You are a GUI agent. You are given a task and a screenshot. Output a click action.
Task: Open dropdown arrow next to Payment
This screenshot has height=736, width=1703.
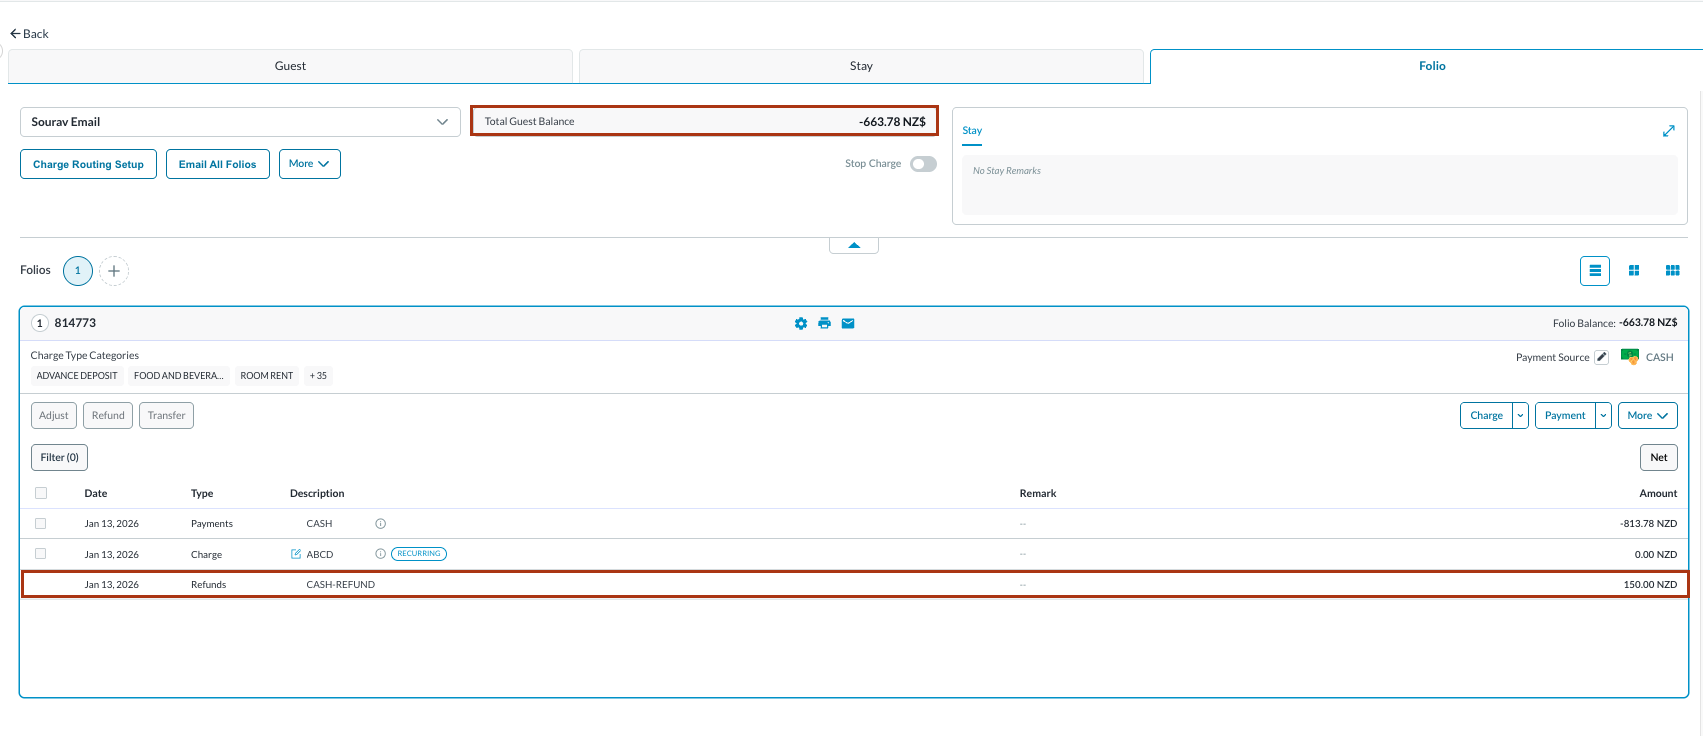pos(1603,416)
